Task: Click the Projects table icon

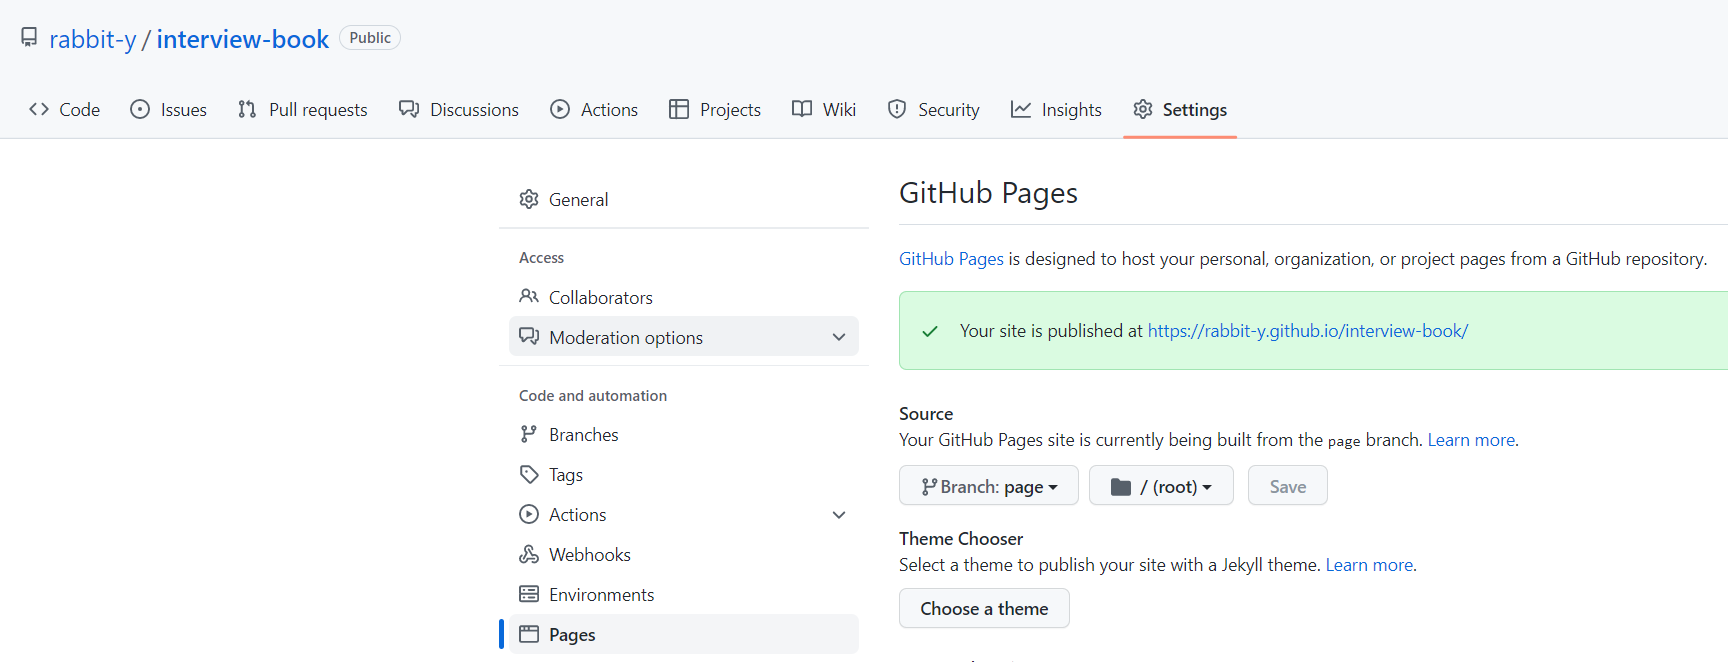Action: (679, 109)
